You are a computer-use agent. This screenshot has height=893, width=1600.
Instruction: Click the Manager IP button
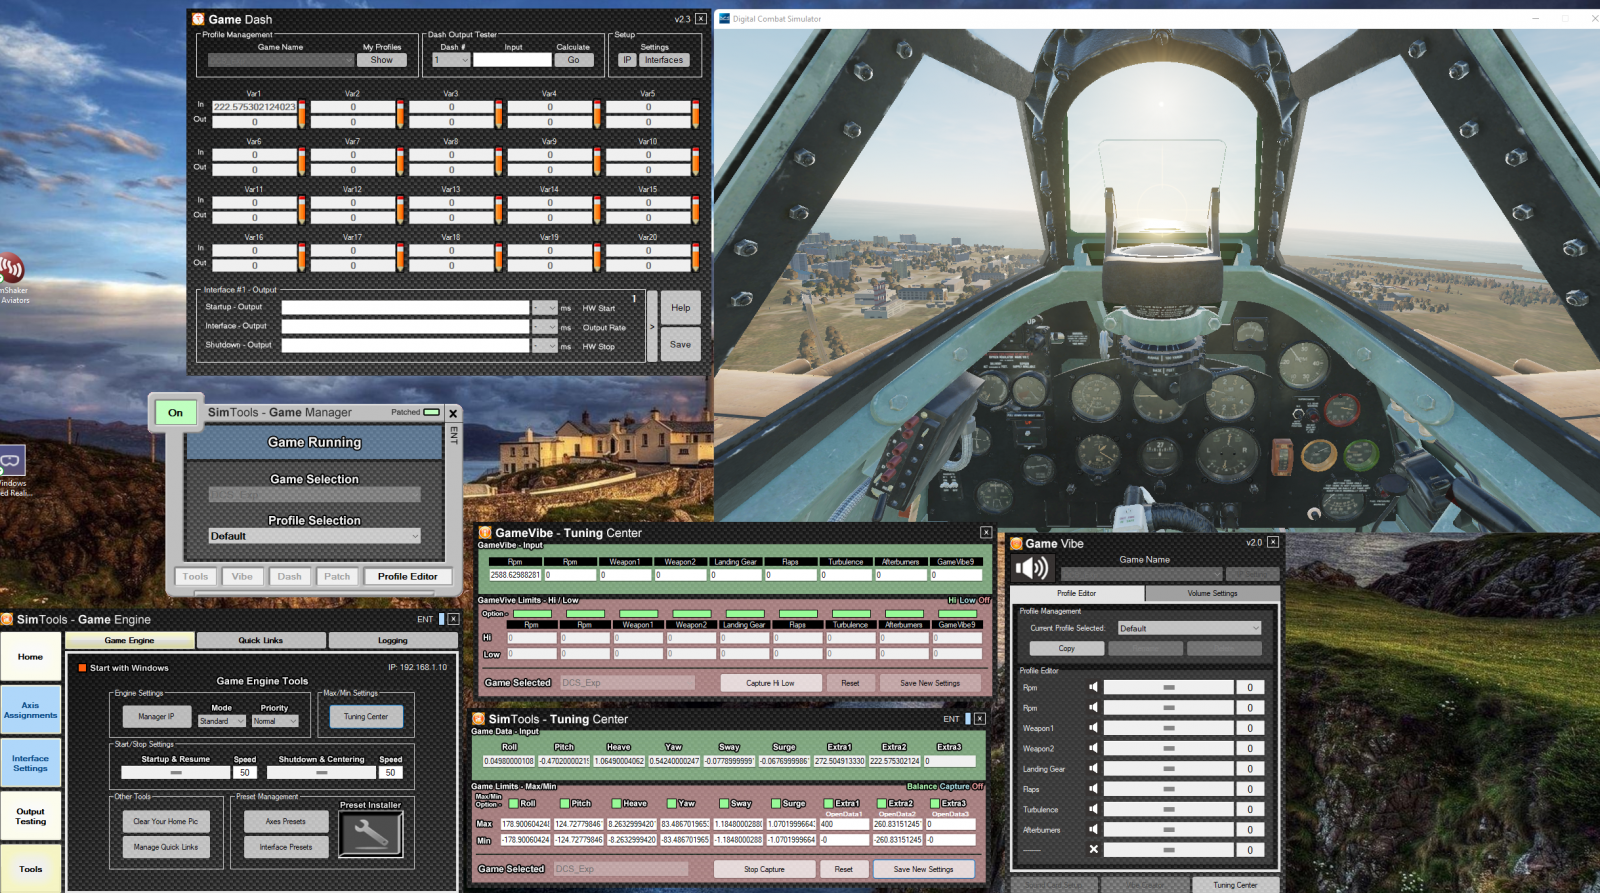click(x=157, y=716)
